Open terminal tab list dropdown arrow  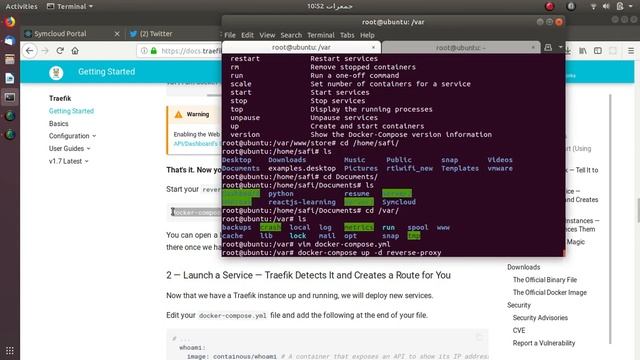click(x=560, y=47)
